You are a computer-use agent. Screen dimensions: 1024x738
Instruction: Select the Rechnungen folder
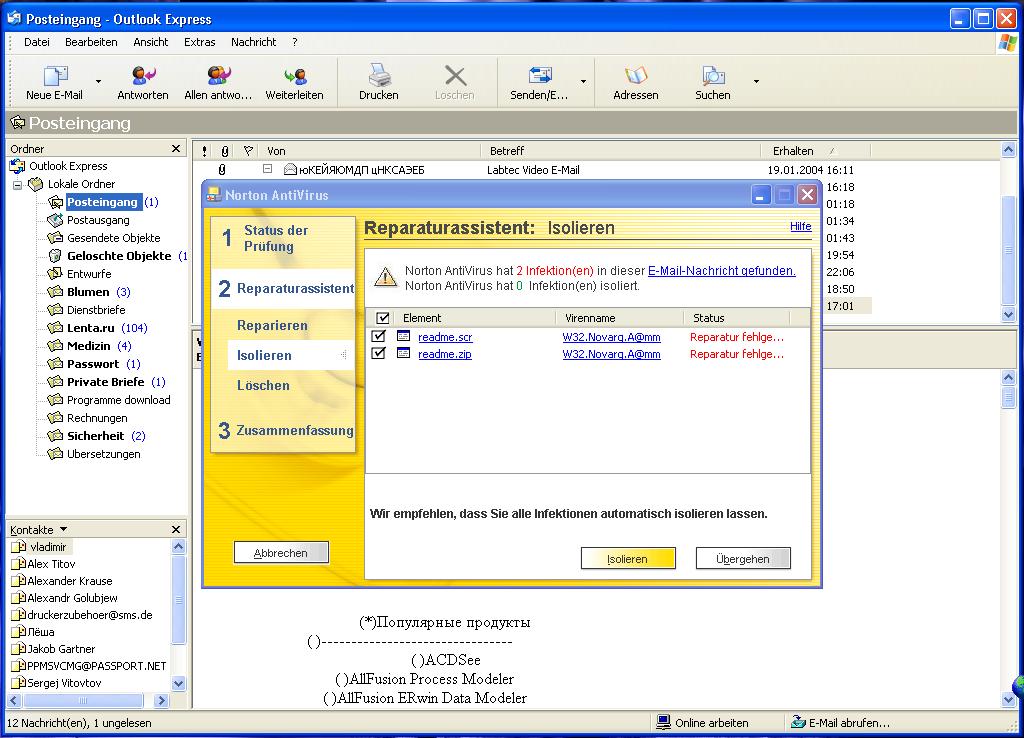click(97, 418)
